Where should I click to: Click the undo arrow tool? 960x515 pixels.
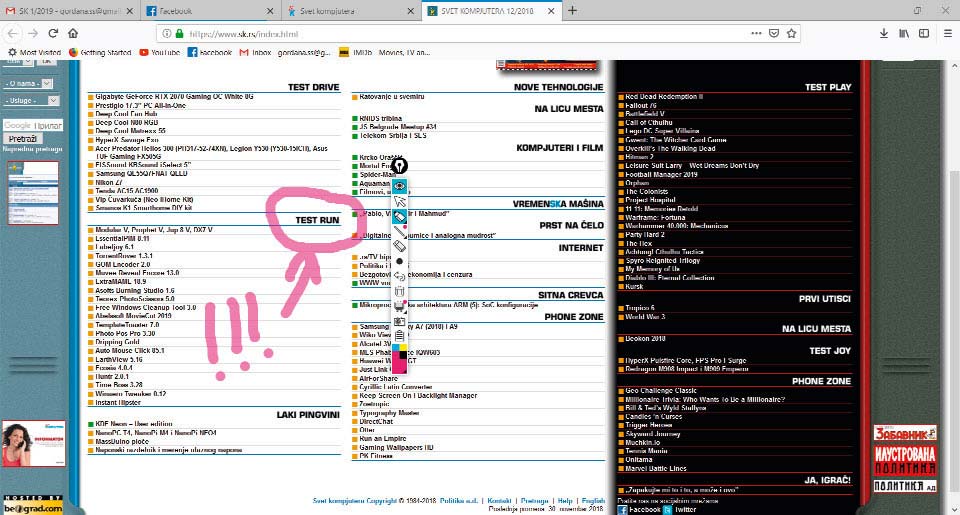[x=399, y=276]
